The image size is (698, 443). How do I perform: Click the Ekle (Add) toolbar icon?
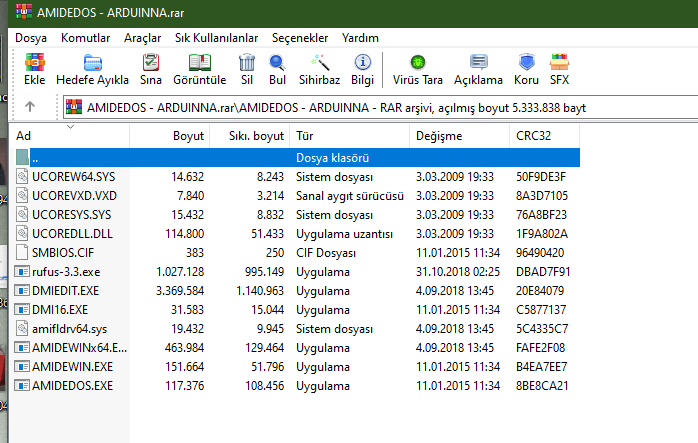(x=35, y=62)
